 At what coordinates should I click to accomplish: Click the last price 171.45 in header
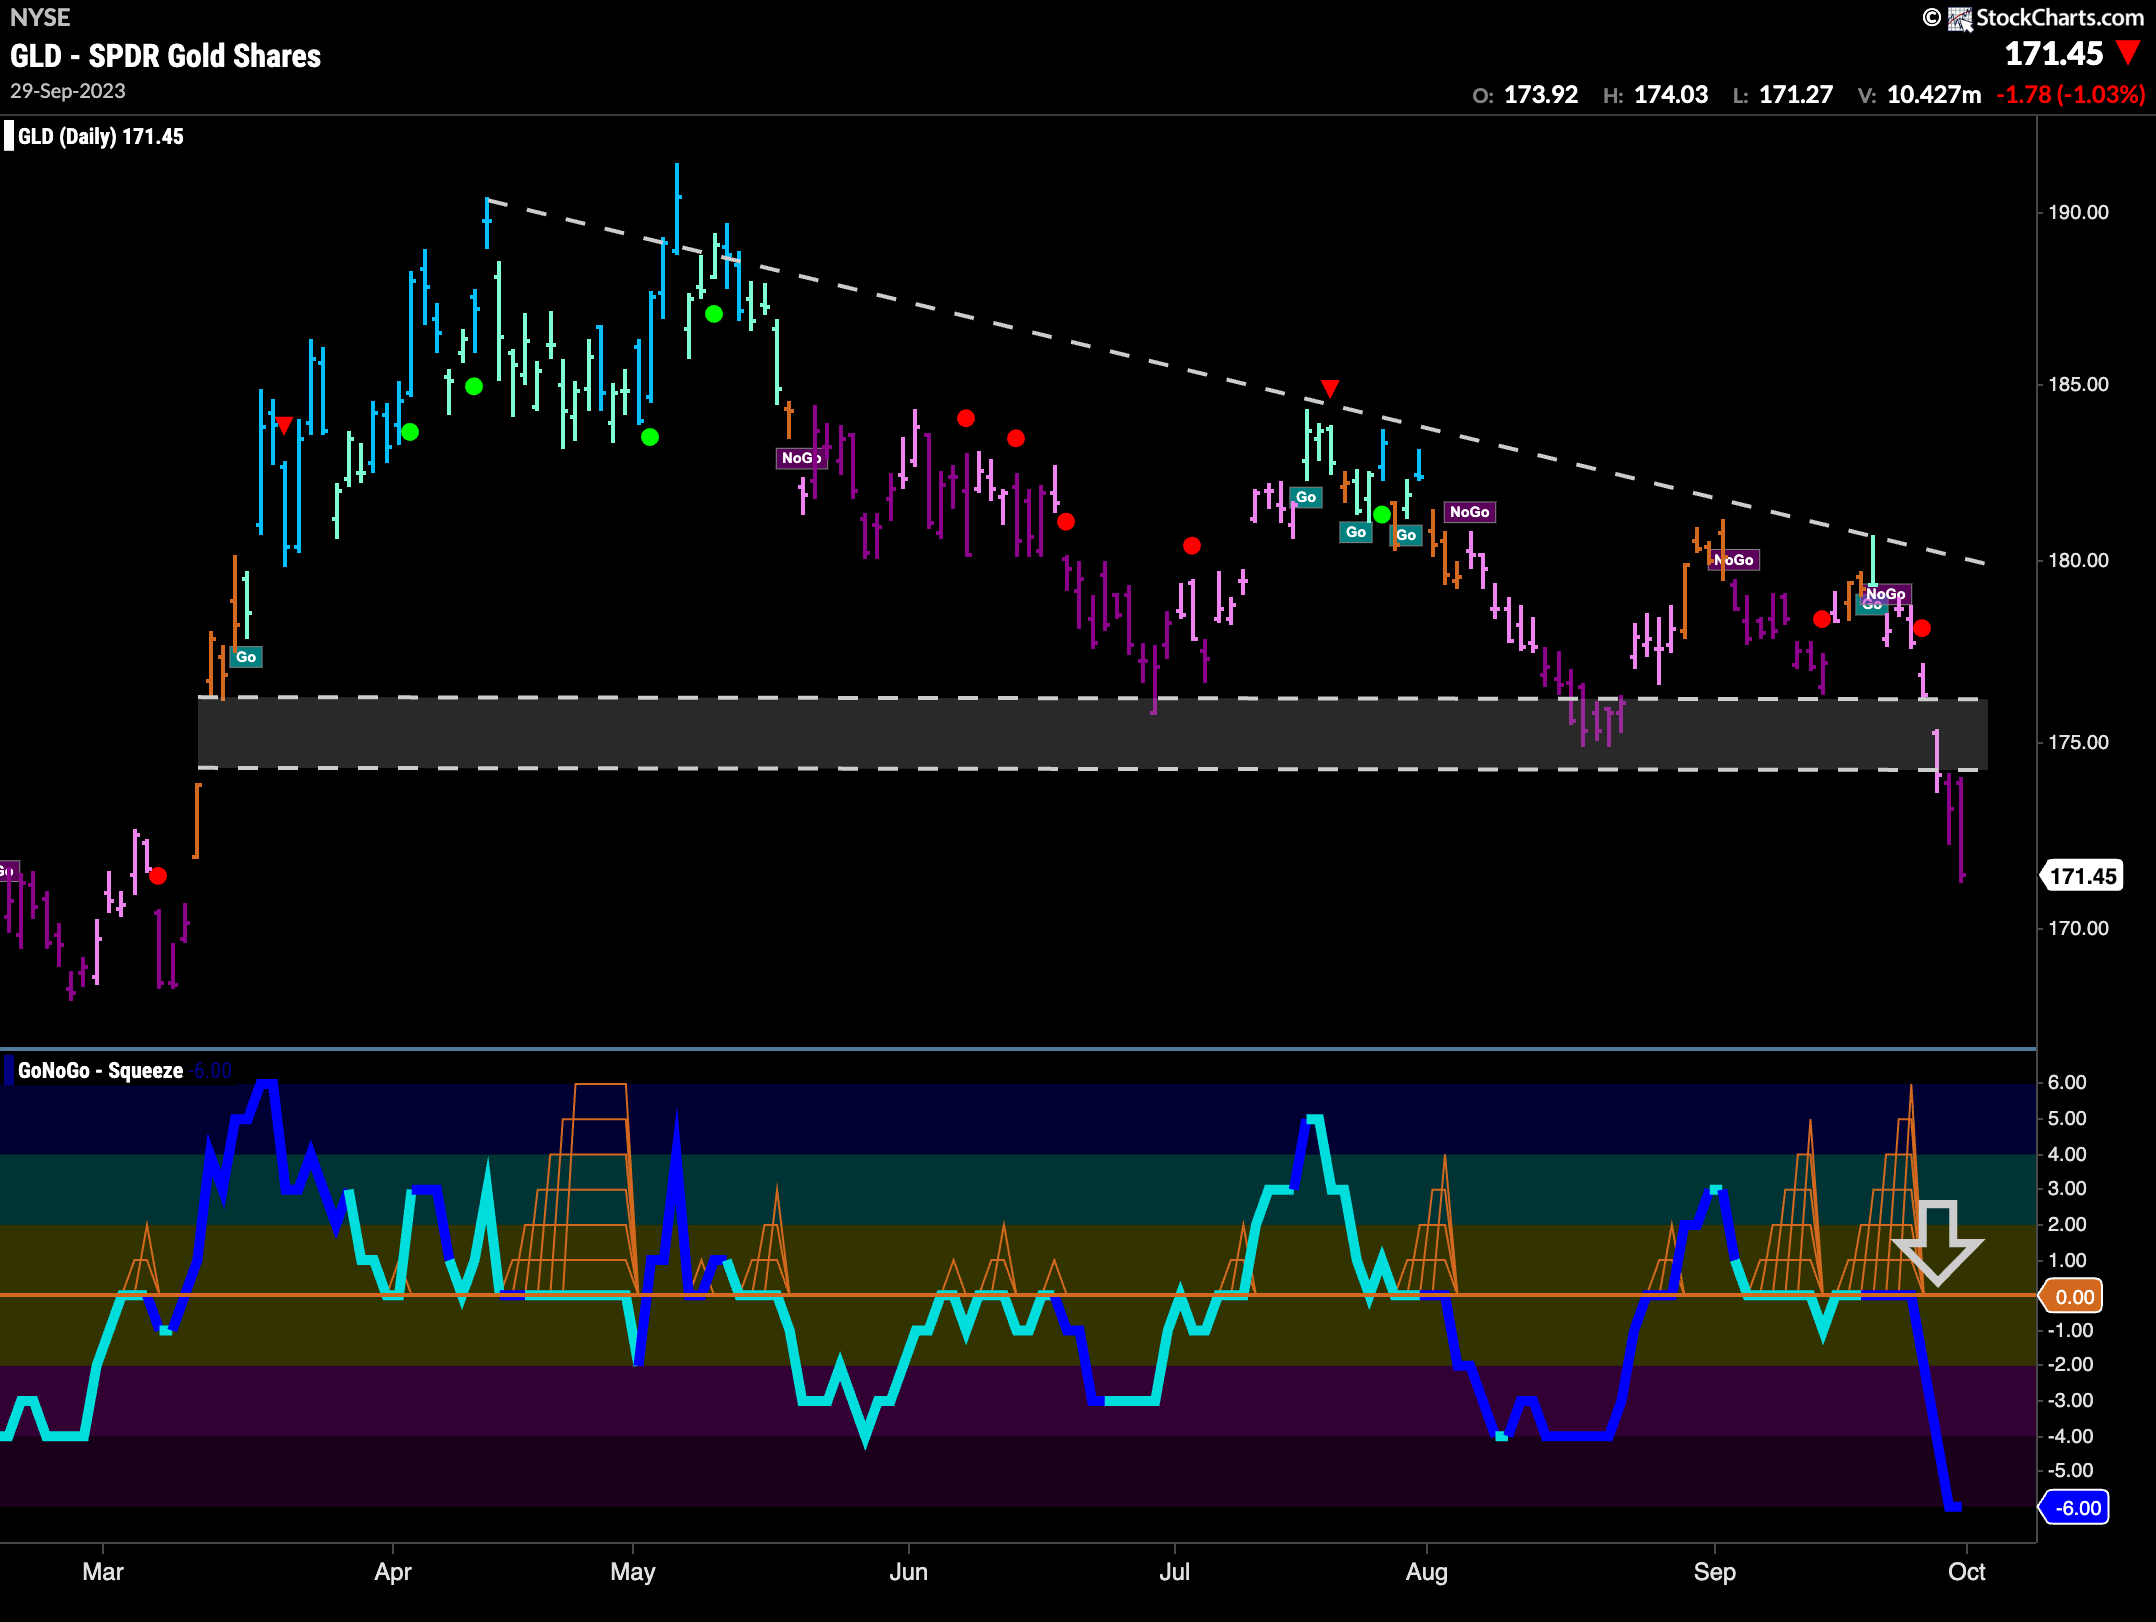2054,54
